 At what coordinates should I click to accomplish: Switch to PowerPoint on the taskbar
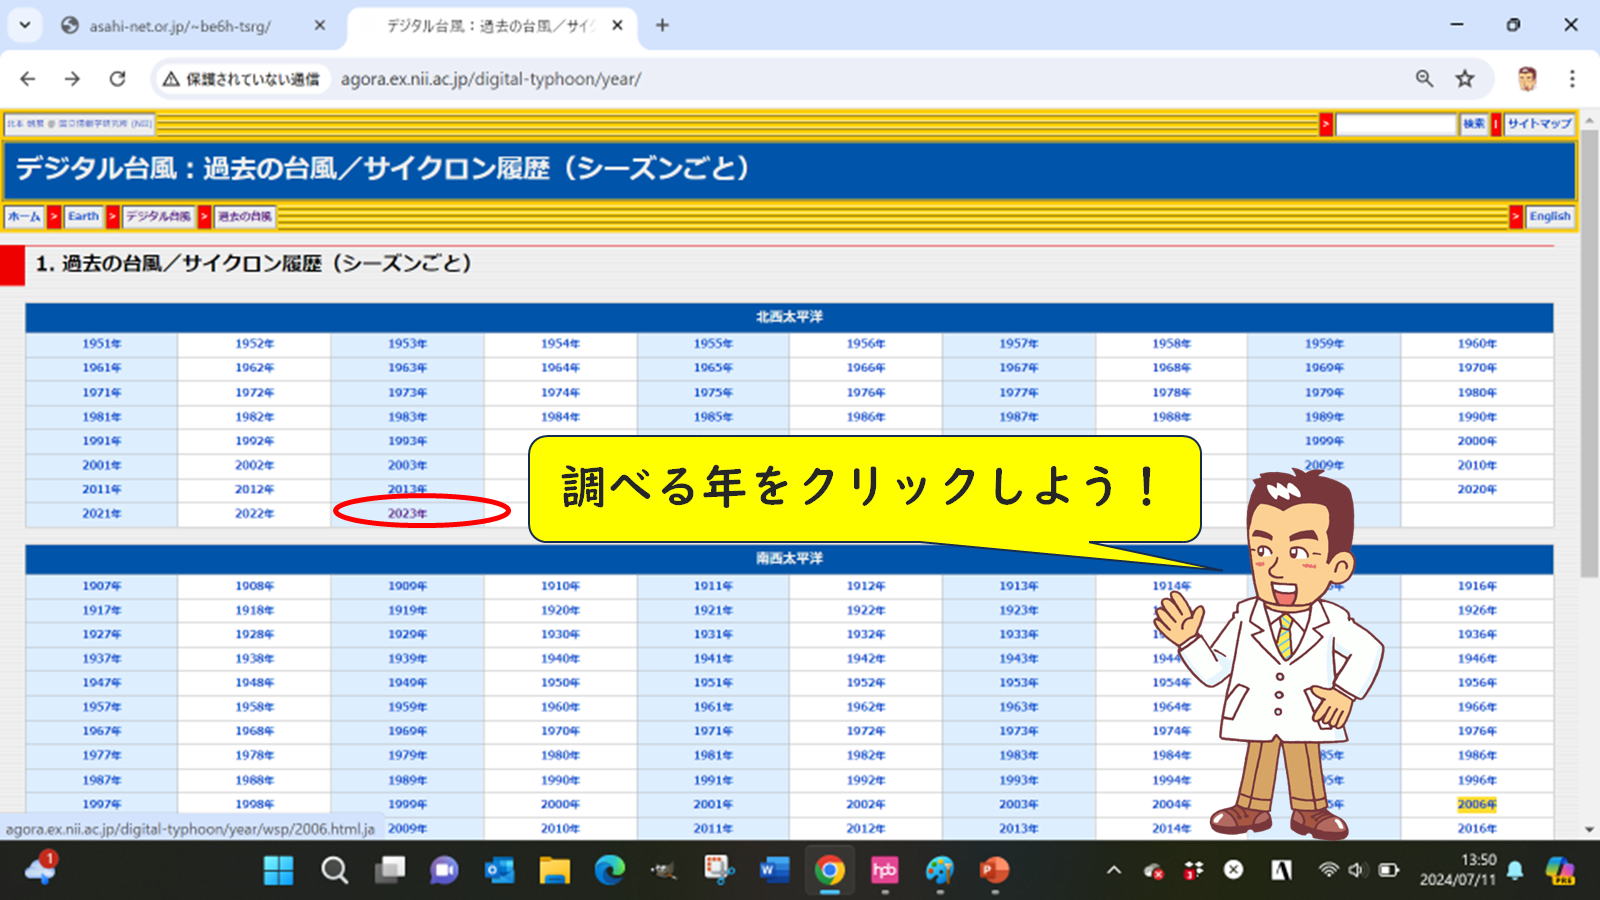[x=994, y=871]
